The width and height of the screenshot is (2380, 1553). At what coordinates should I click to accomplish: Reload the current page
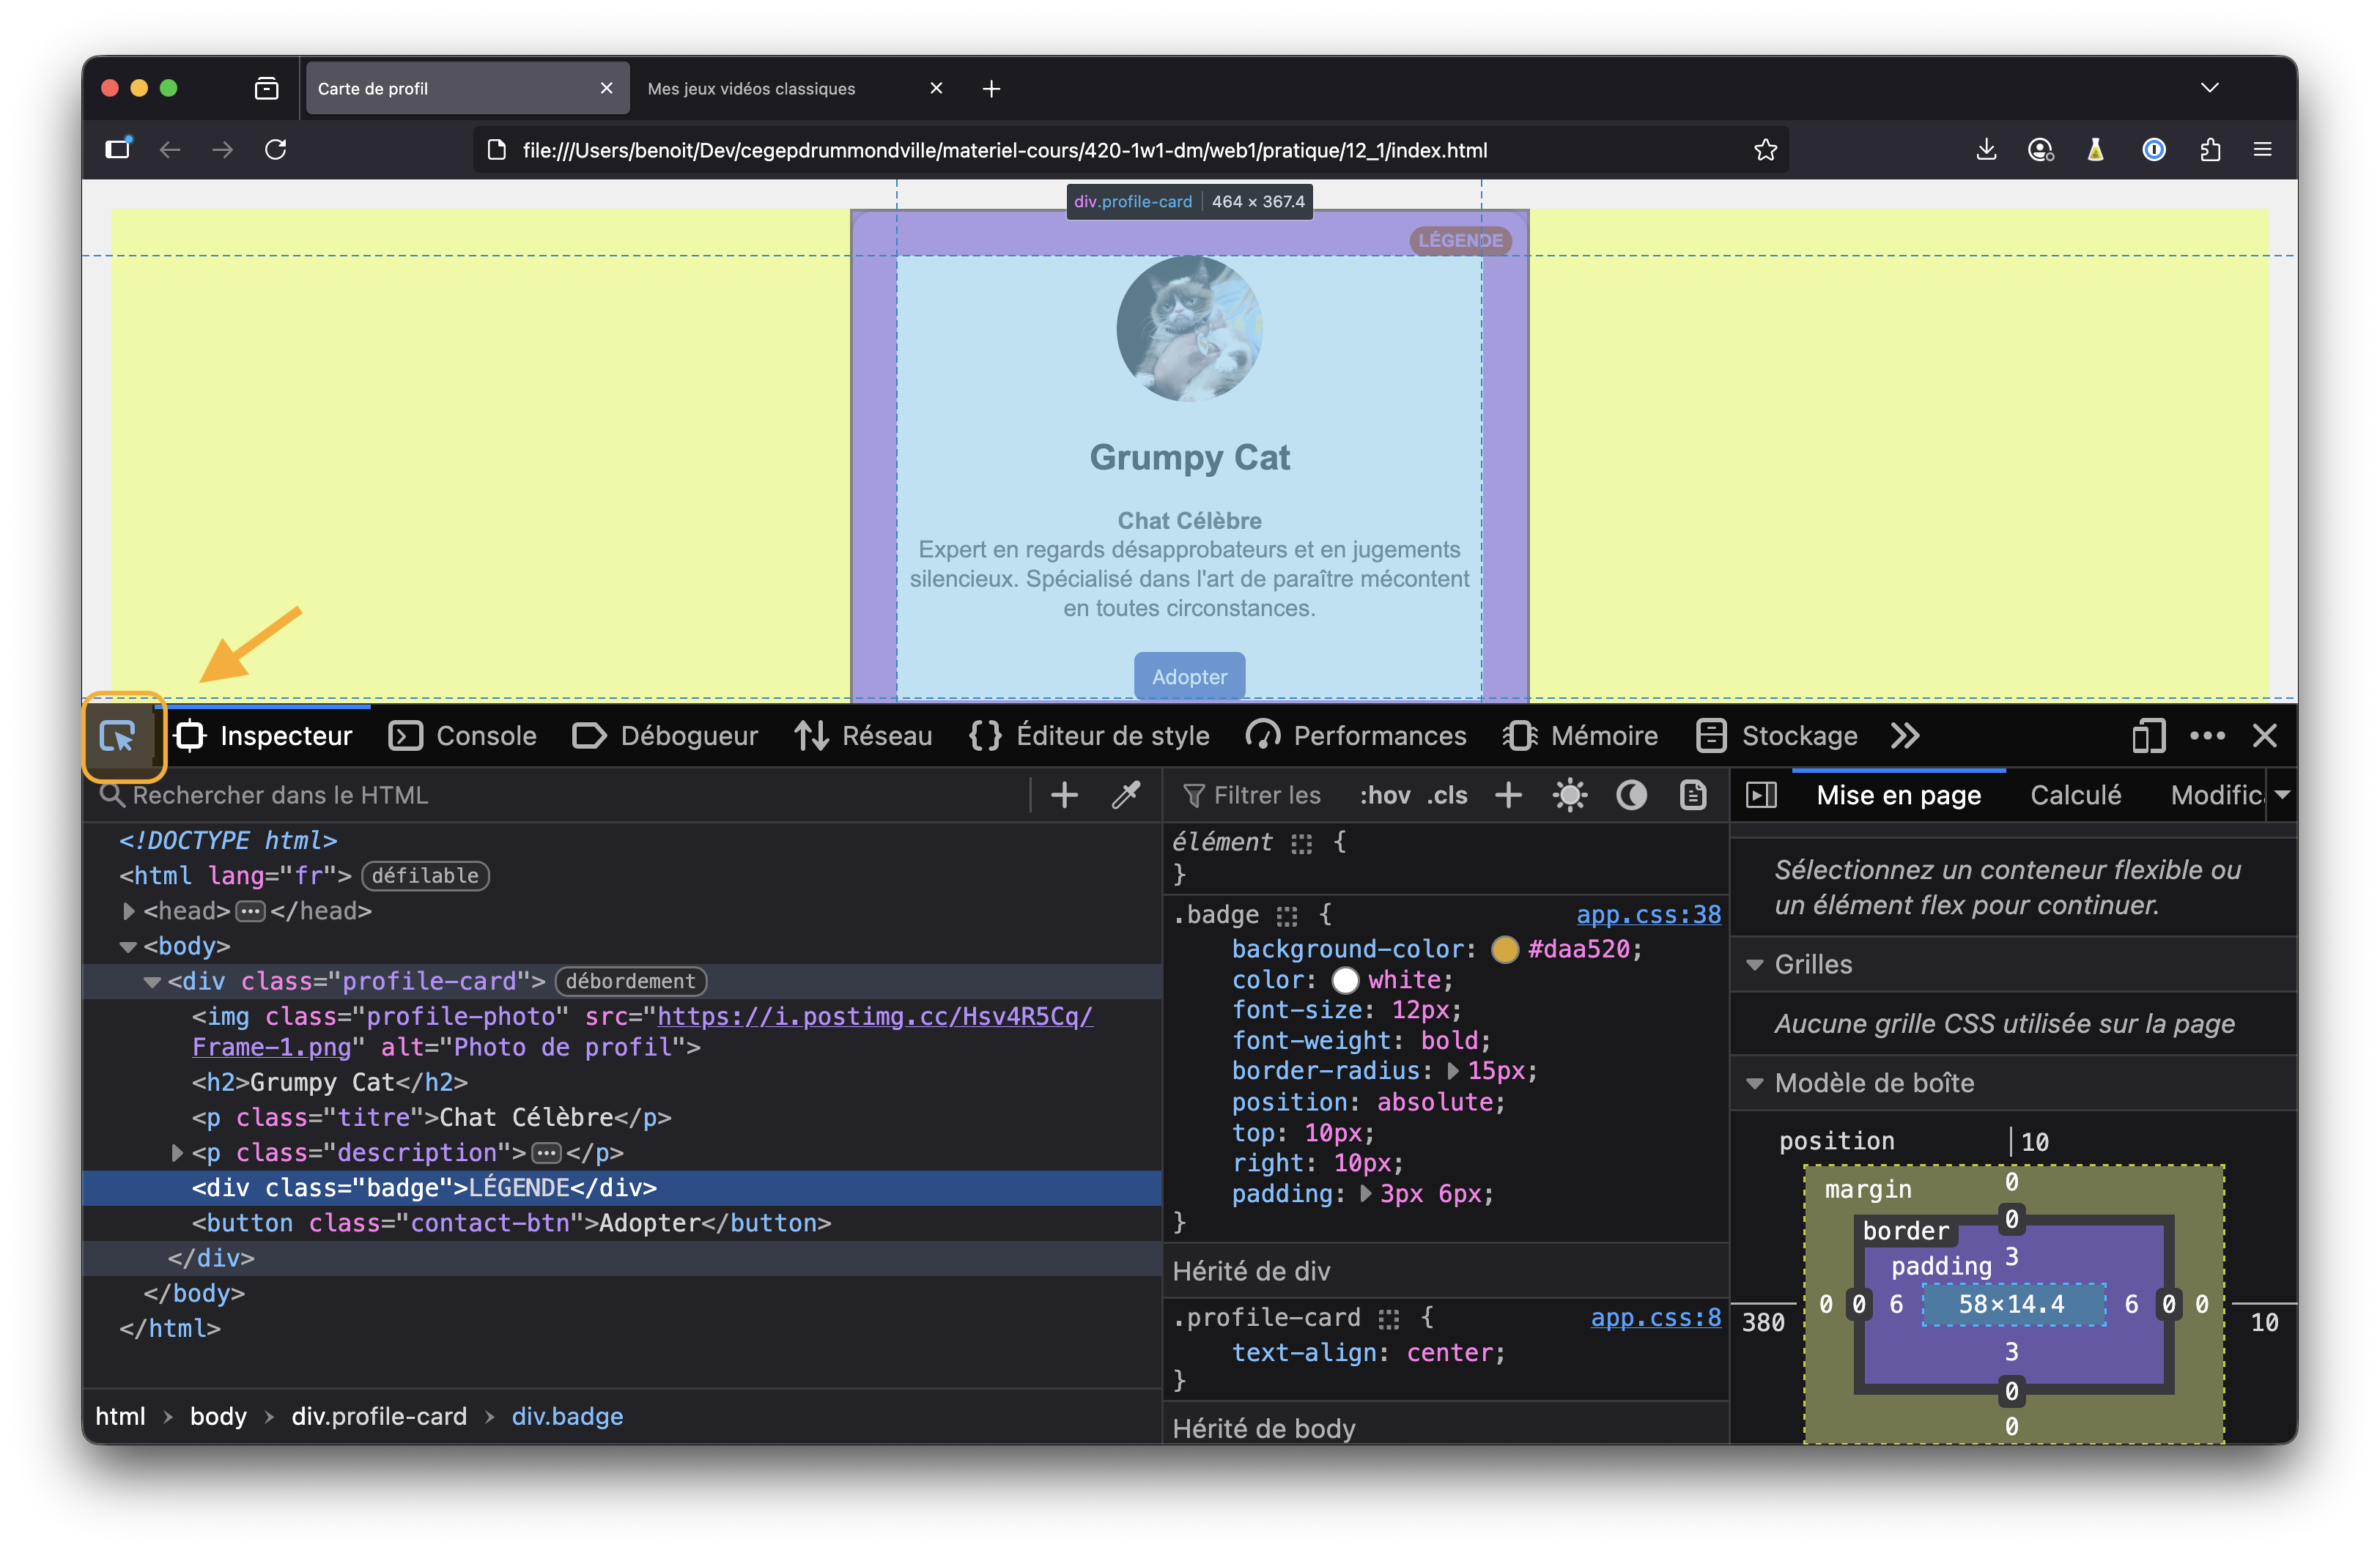tap(276, 150)
